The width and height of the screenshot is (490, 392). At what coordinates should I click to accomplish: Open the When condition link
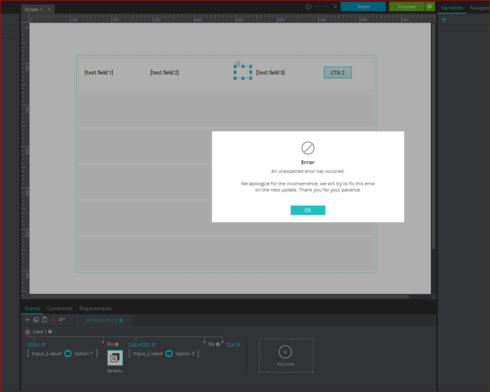33,344
